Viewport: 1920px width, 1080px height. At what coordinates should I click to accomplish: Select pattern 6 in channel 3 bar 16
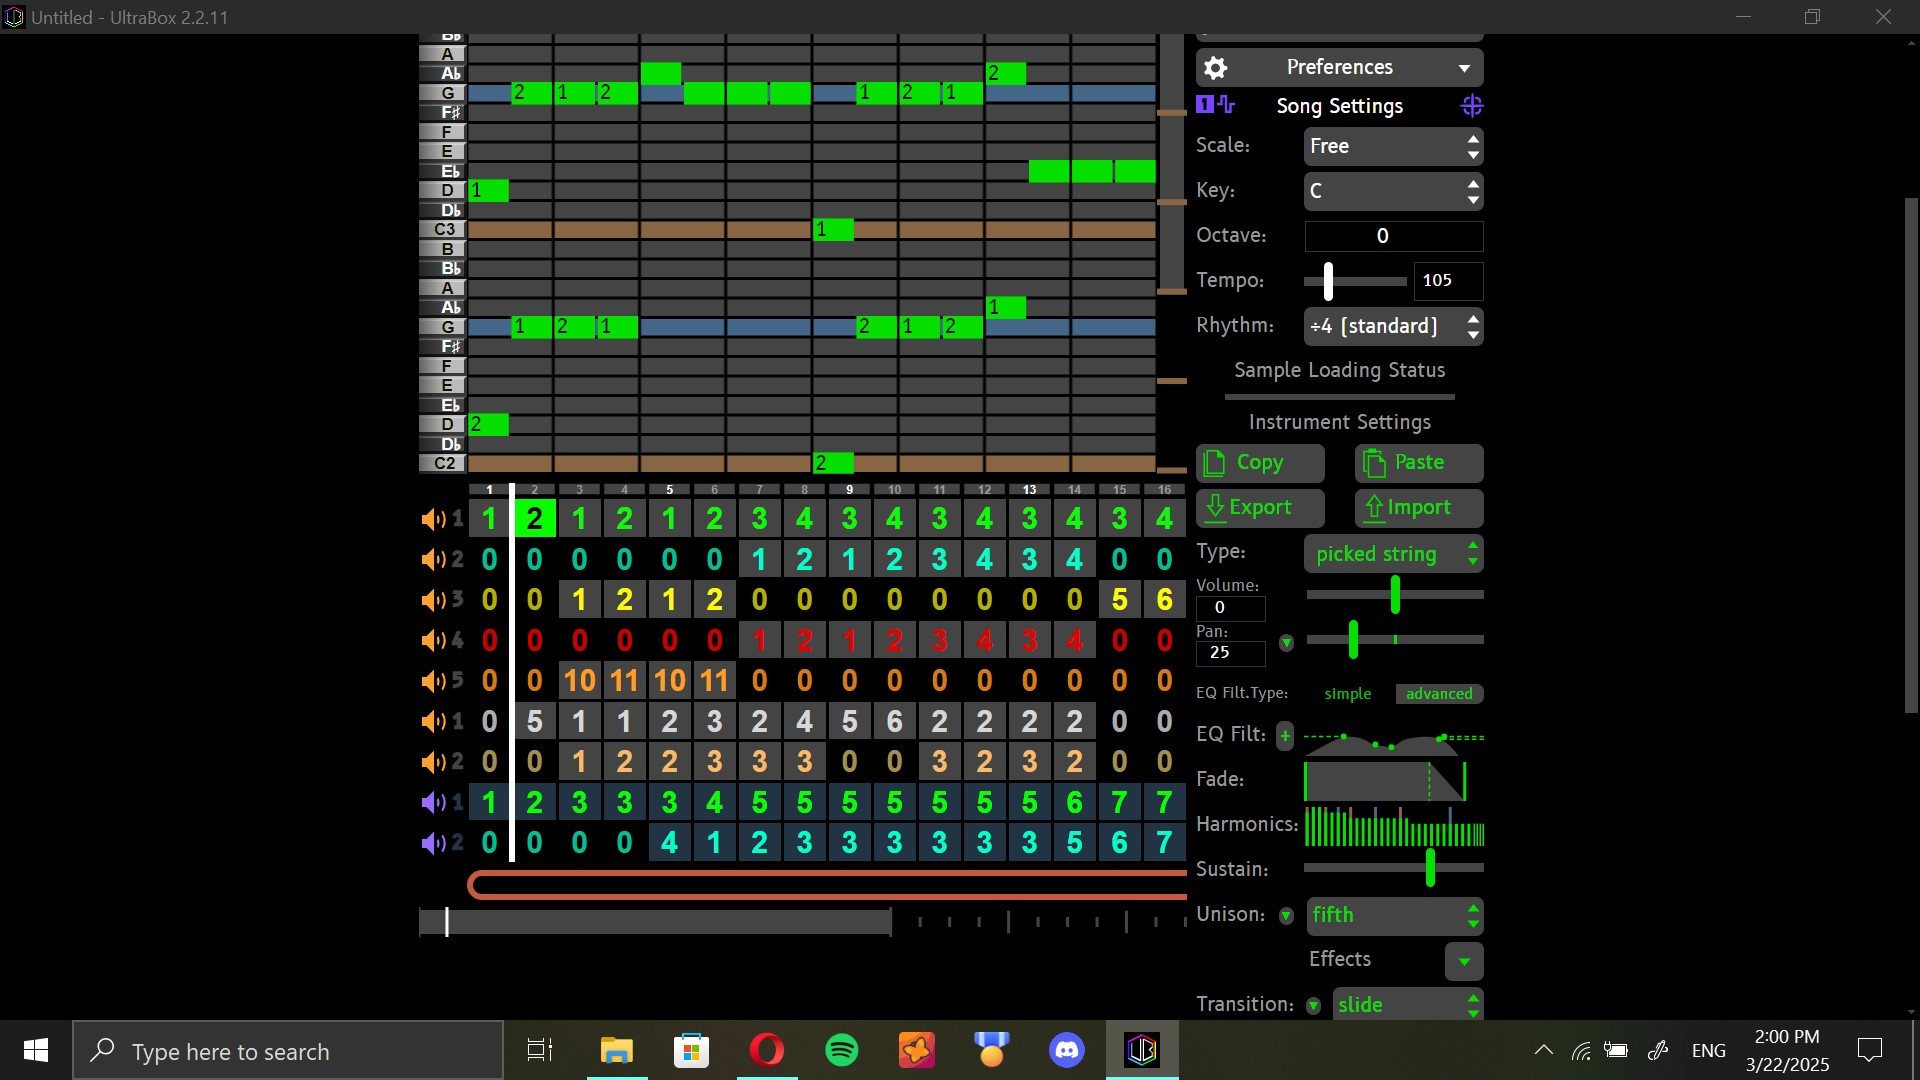coord(1164,600)
